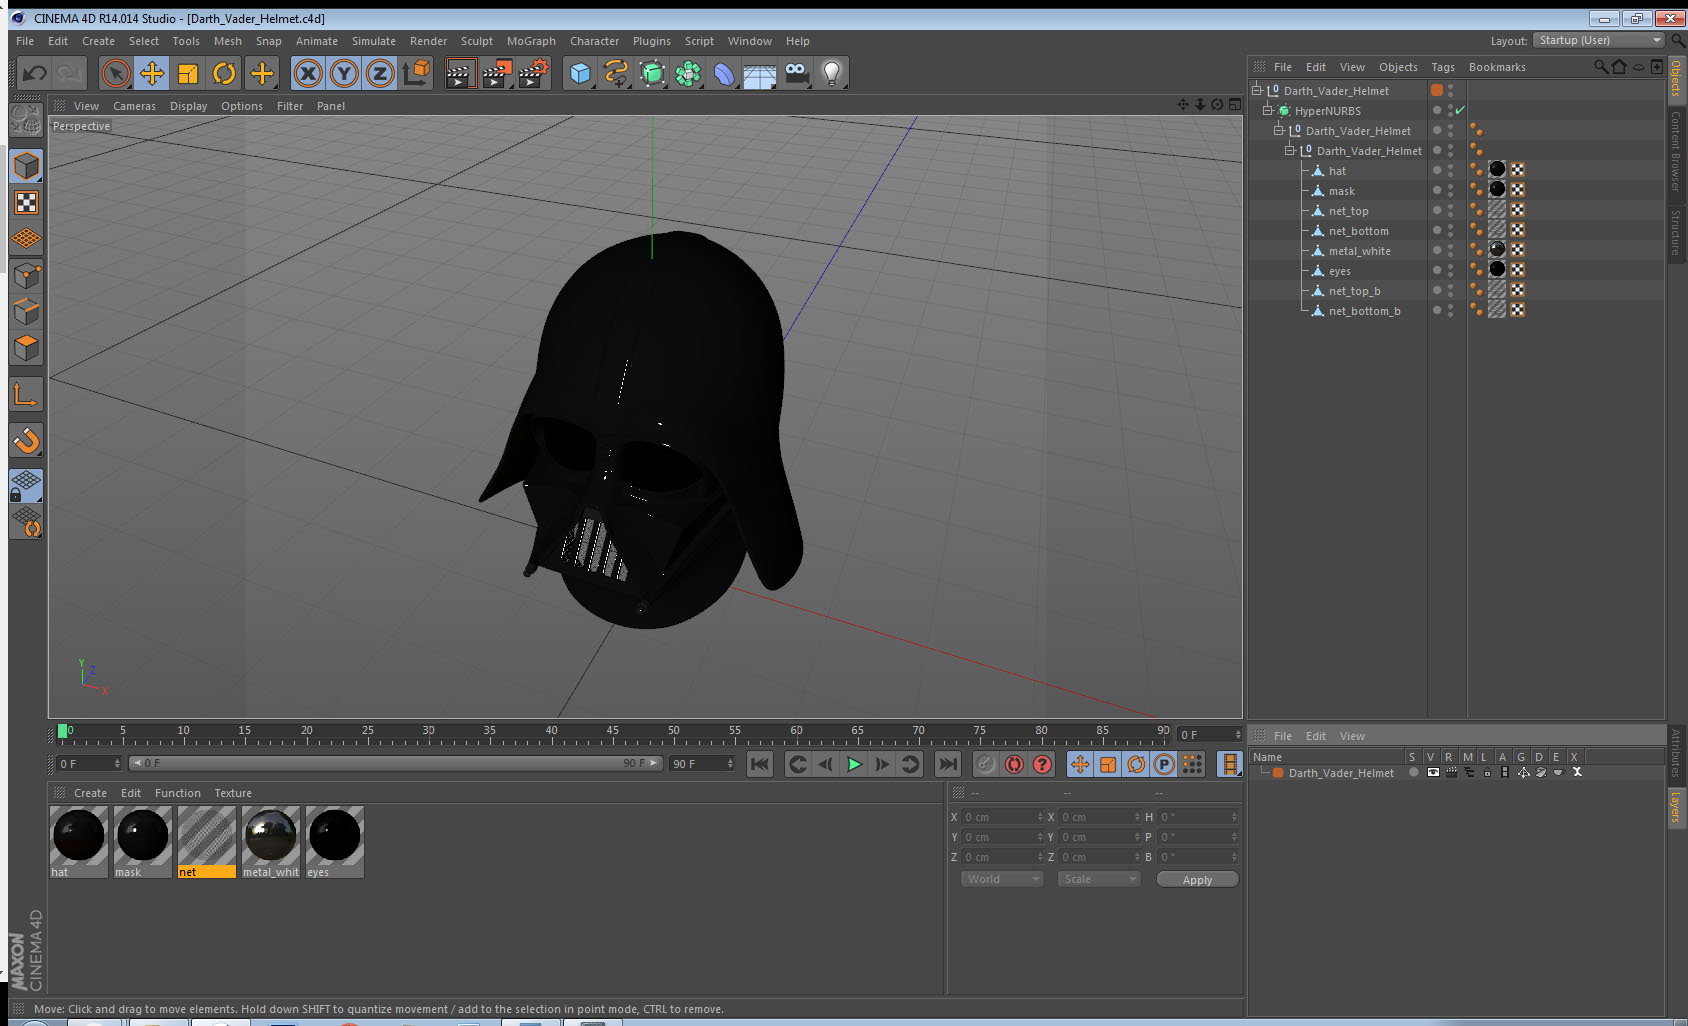Select metal_white object in tree
The width and height of the screenshot is (1688, 1026).
[x=1359, y=251]
